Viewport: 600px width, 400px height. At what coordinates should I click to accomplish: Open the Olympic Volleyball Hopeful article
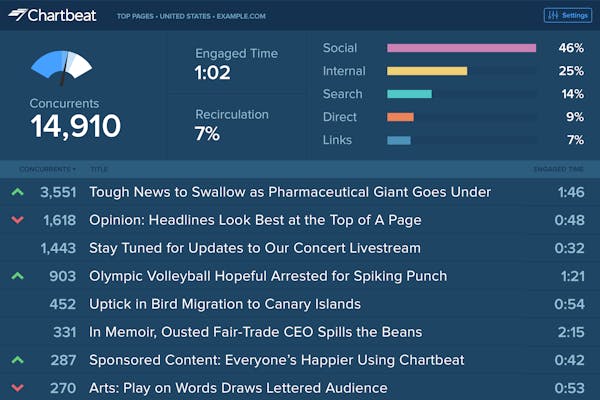268,276
